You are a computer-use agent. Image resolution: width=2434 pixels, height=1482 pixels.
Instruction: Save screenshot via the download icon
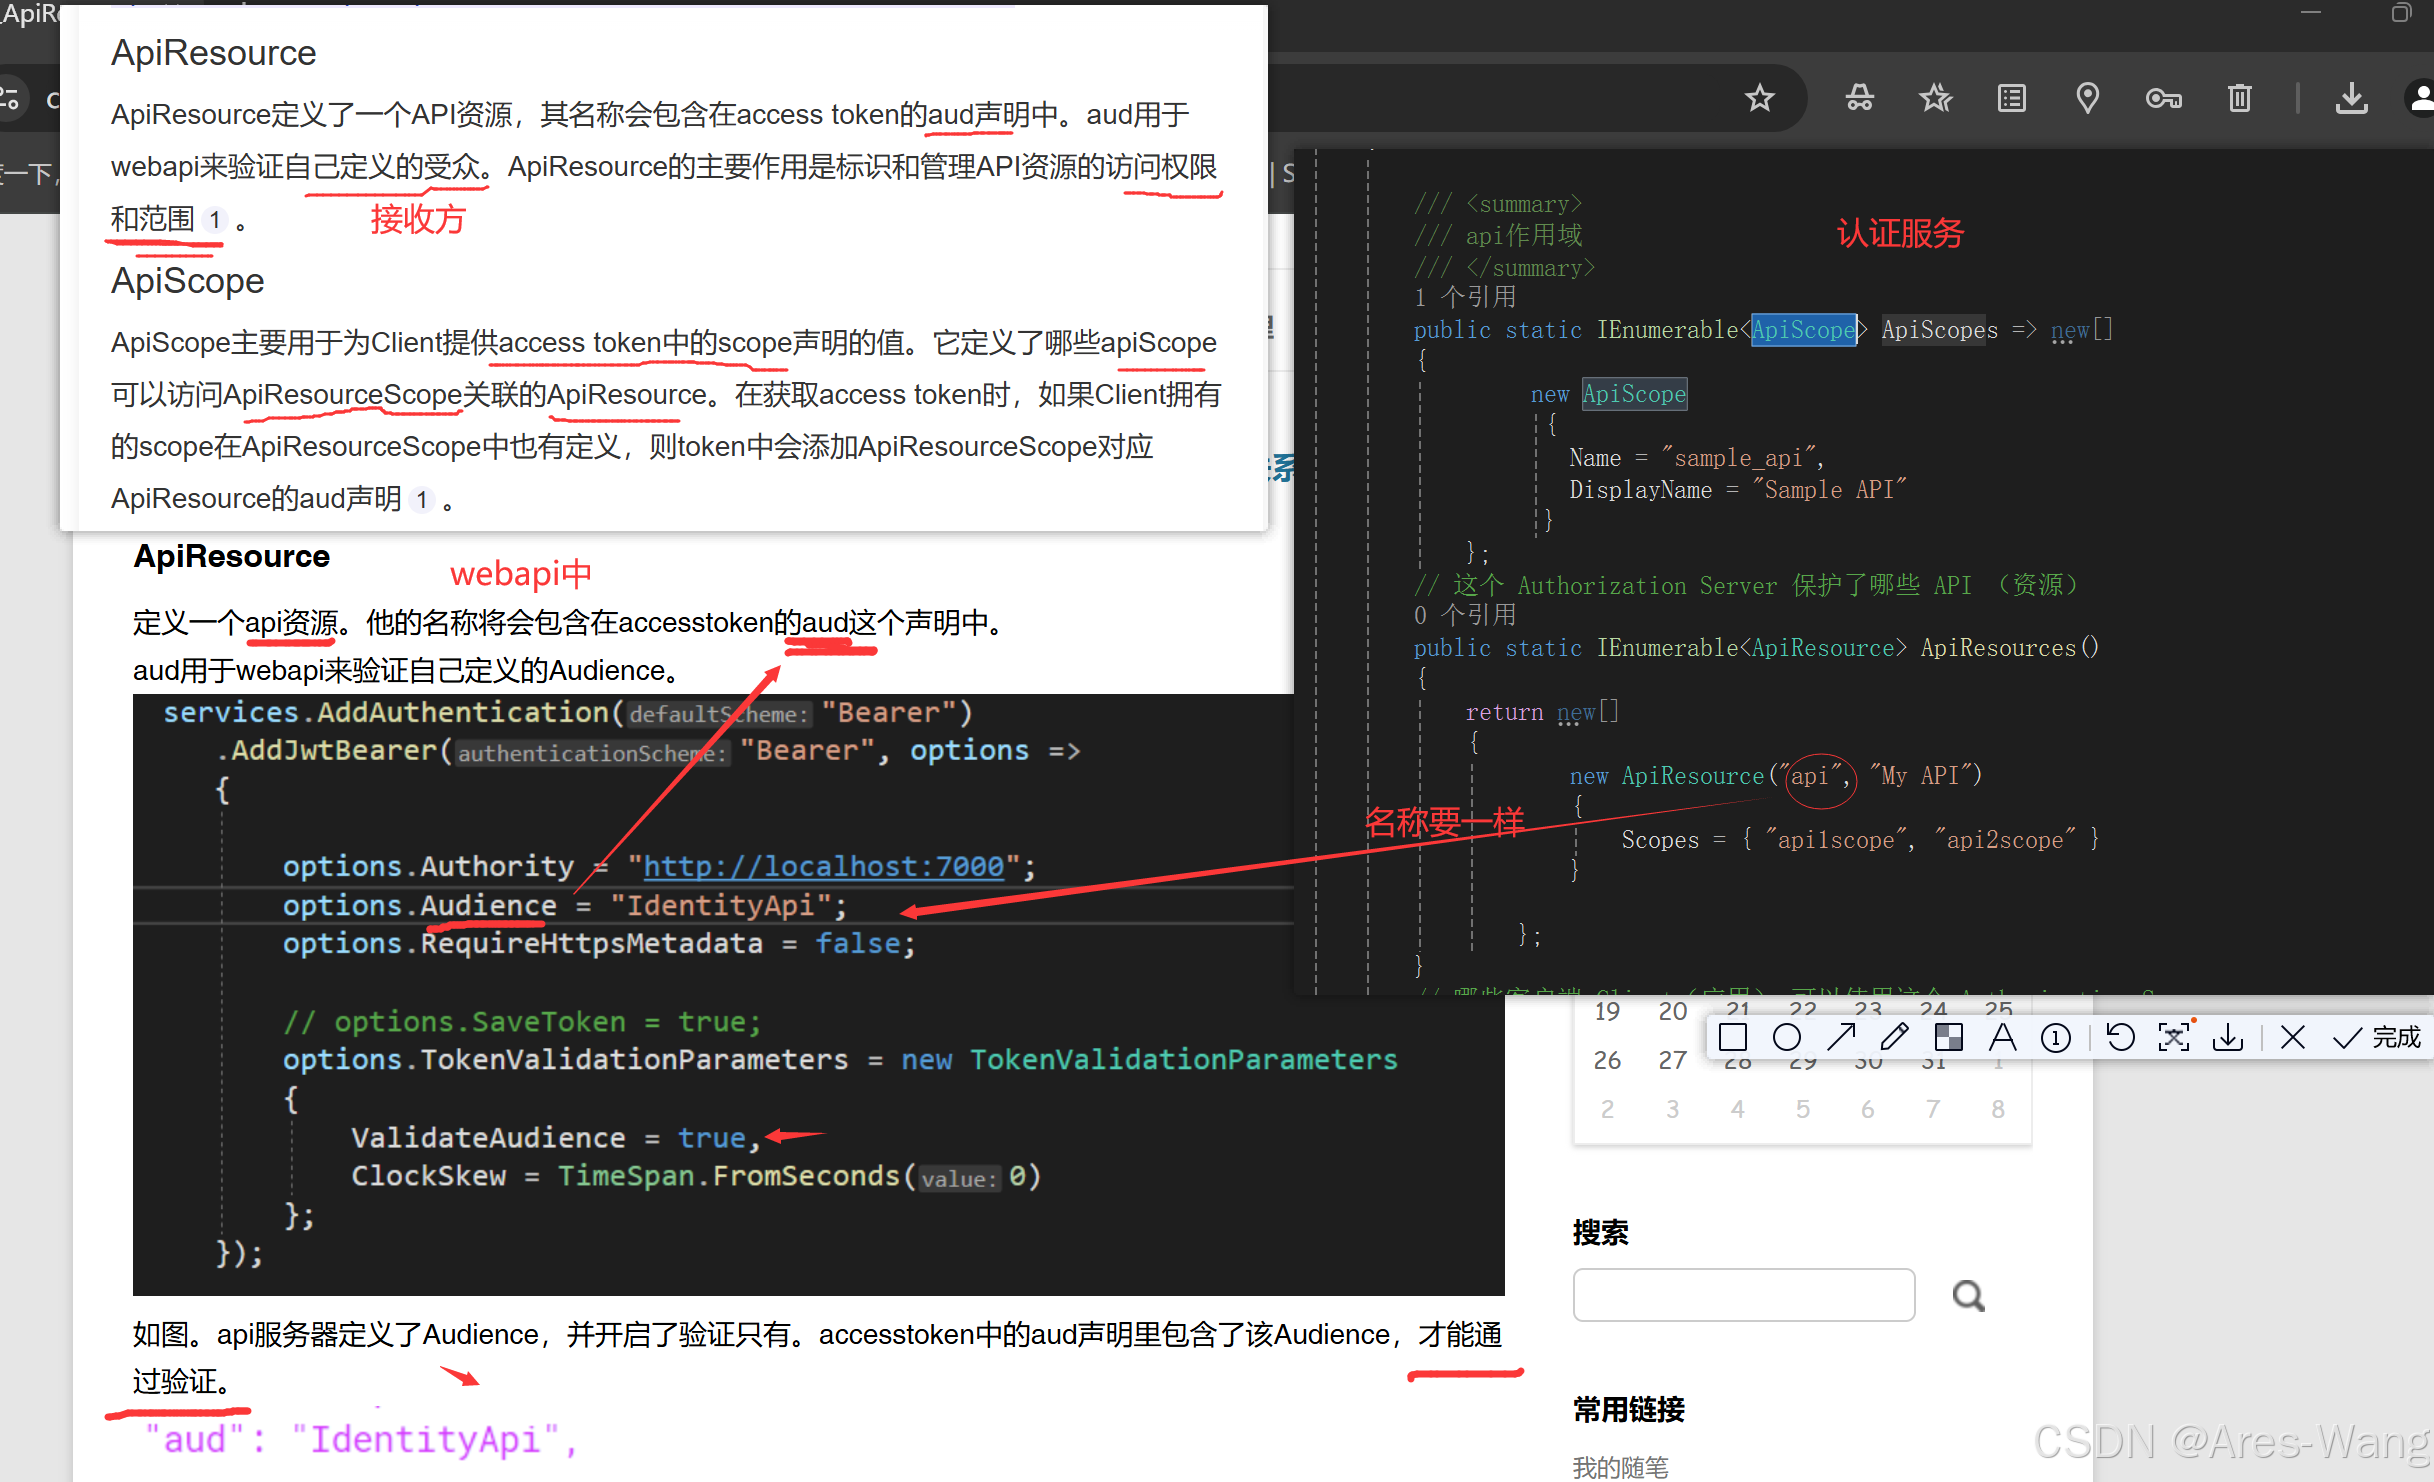click(x=2227, y=1037)
